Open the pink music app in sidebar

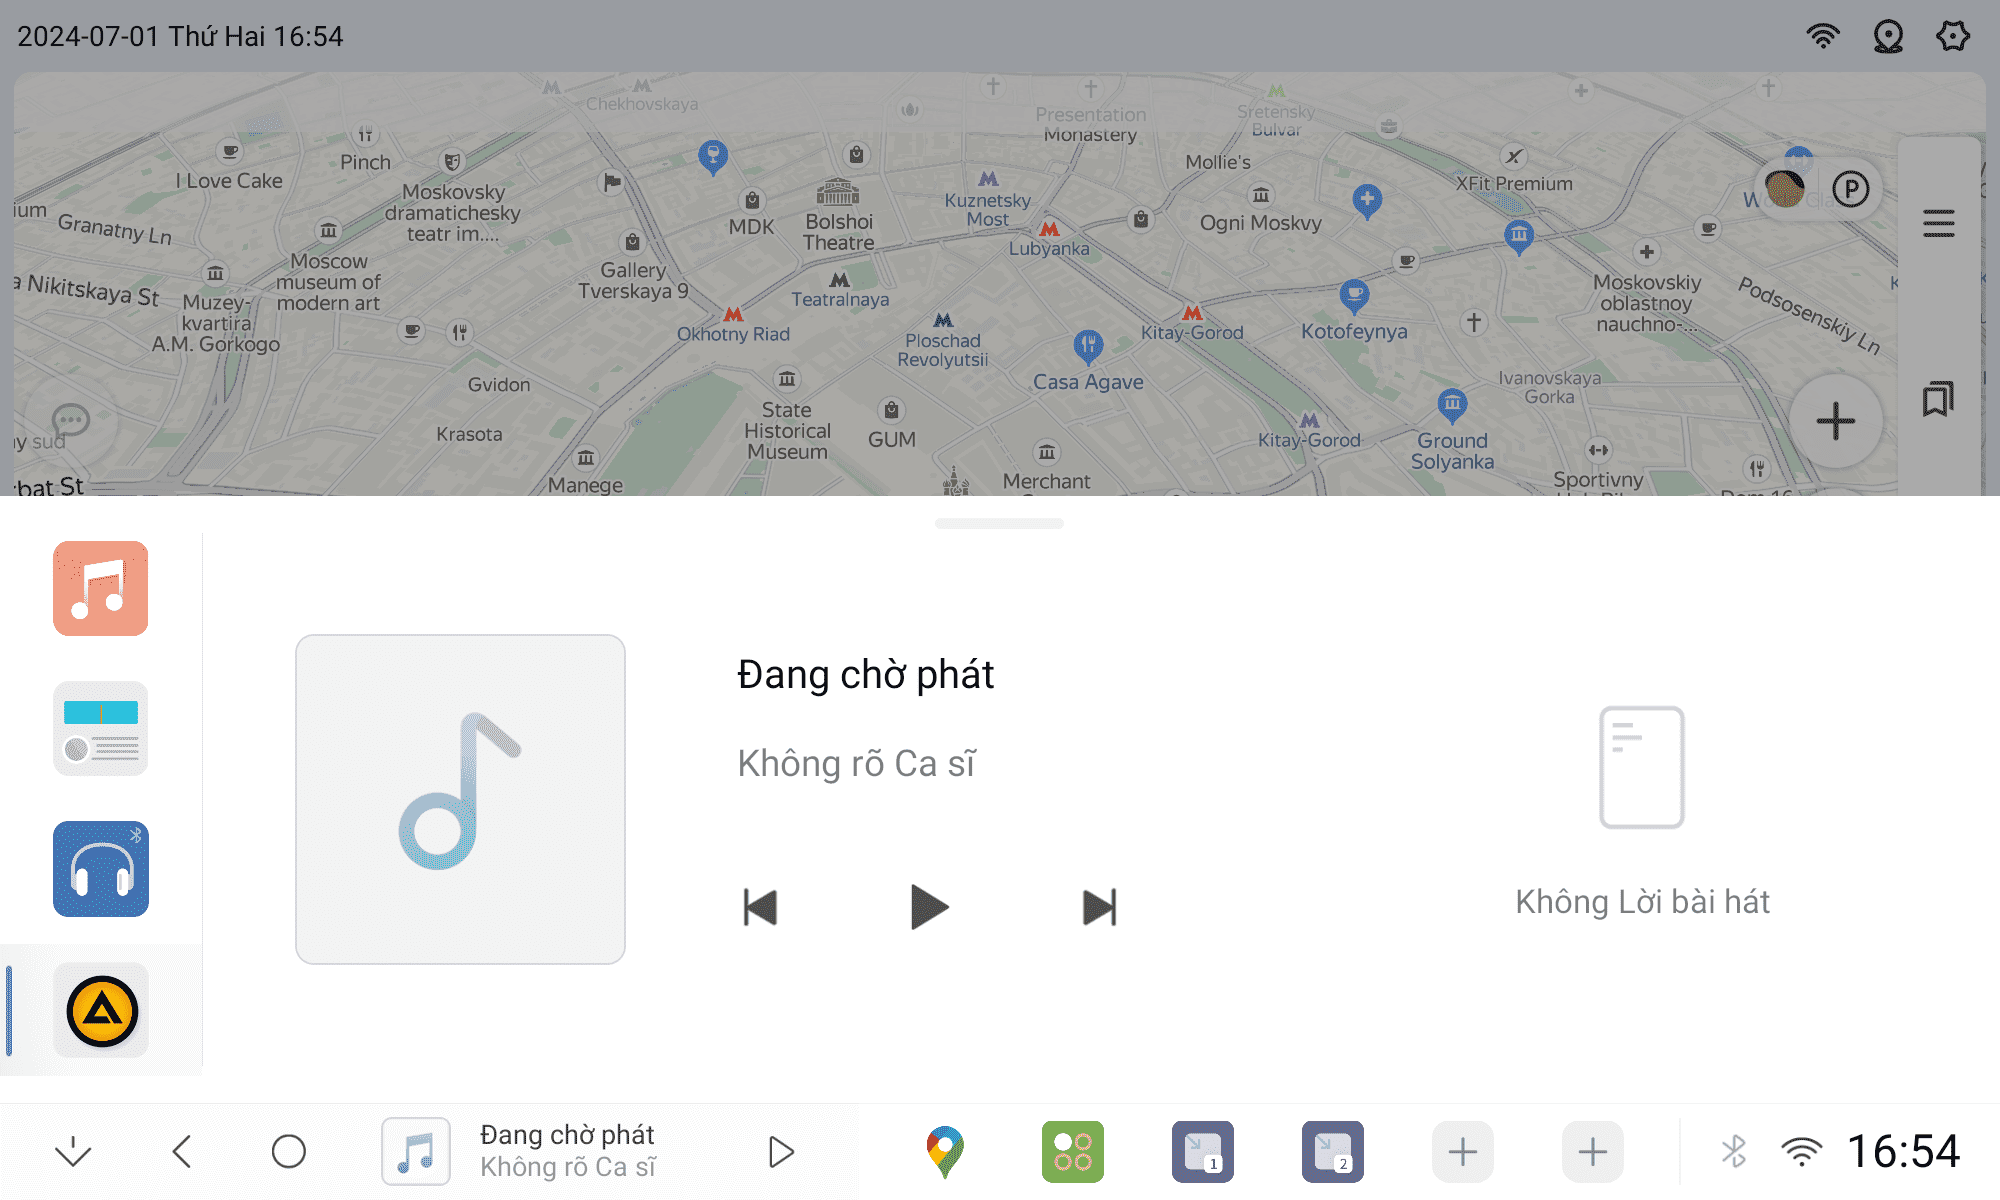pyautogui.click(x=100, y=588)
